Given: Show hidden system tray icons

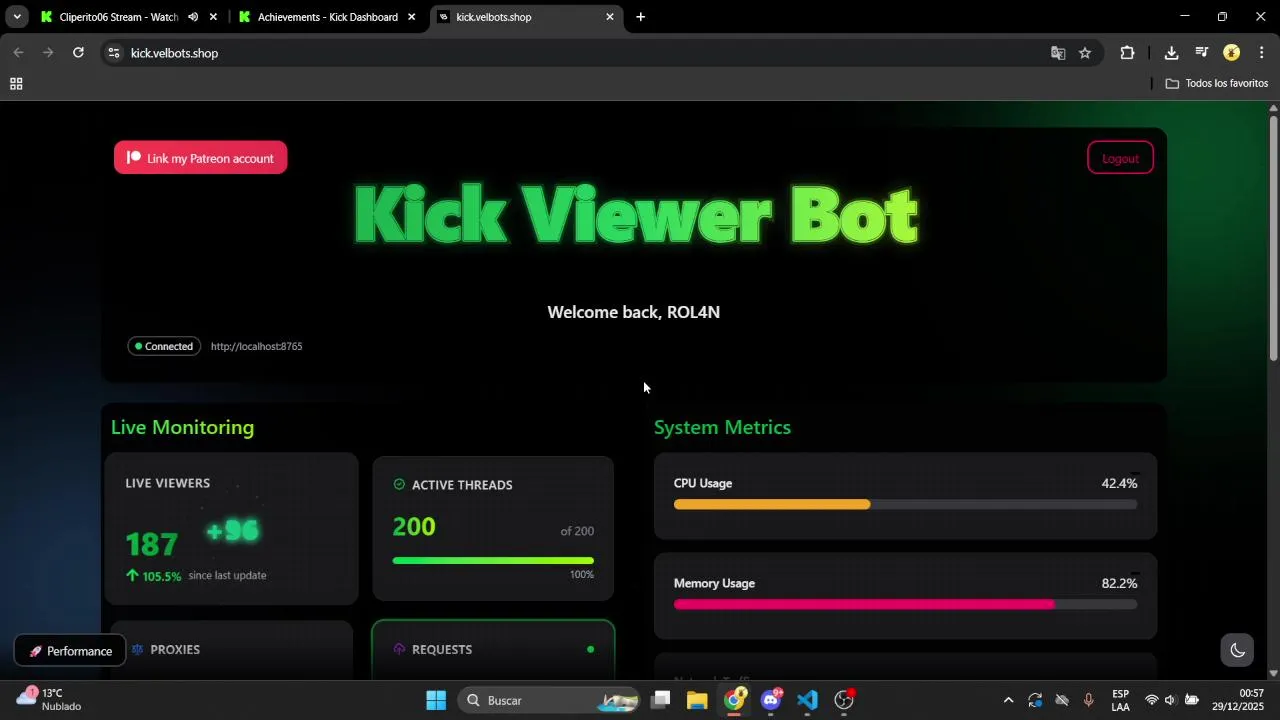Looking at the screenshot, I should pos(1008,700).
